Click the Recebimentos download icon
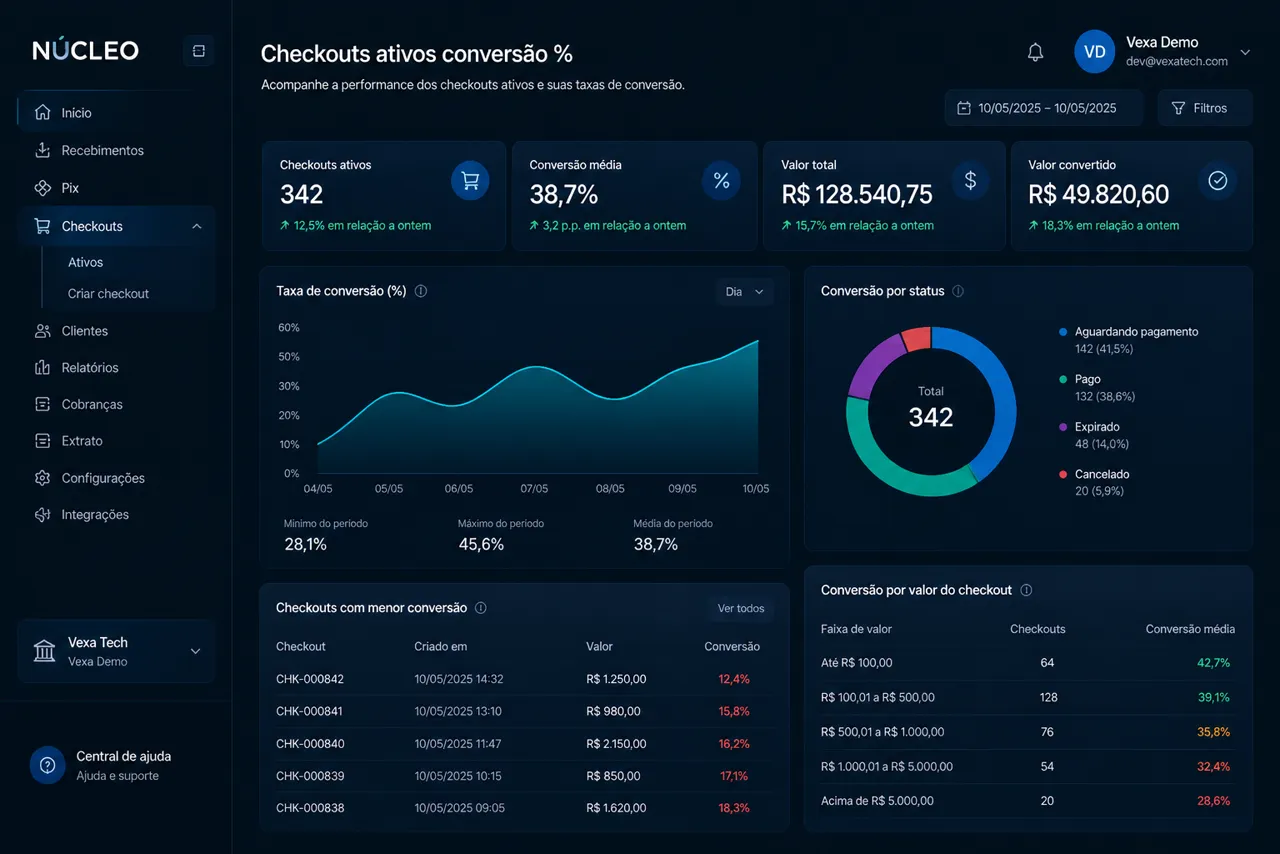1280x854 pixels. [x=42, y=150]
